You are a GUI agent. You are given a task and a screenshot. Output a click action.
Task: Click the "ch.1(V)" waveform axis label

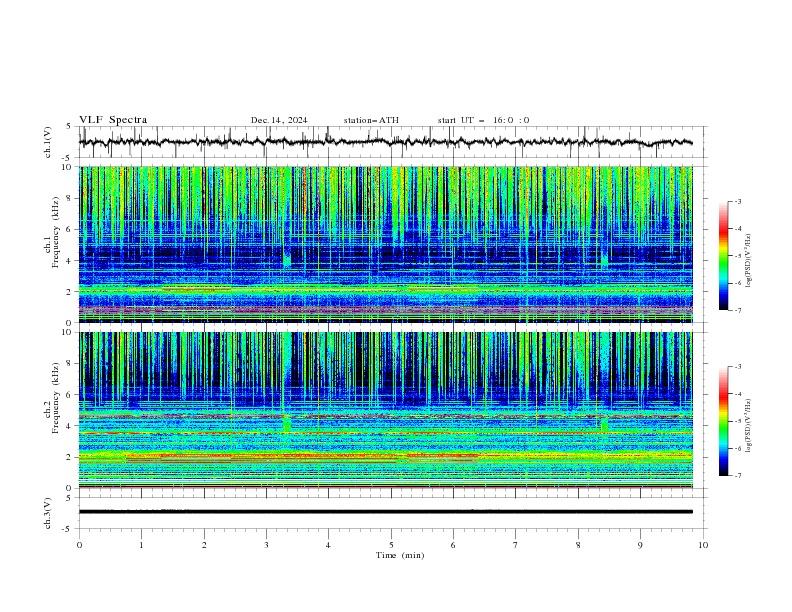point(48,142)
